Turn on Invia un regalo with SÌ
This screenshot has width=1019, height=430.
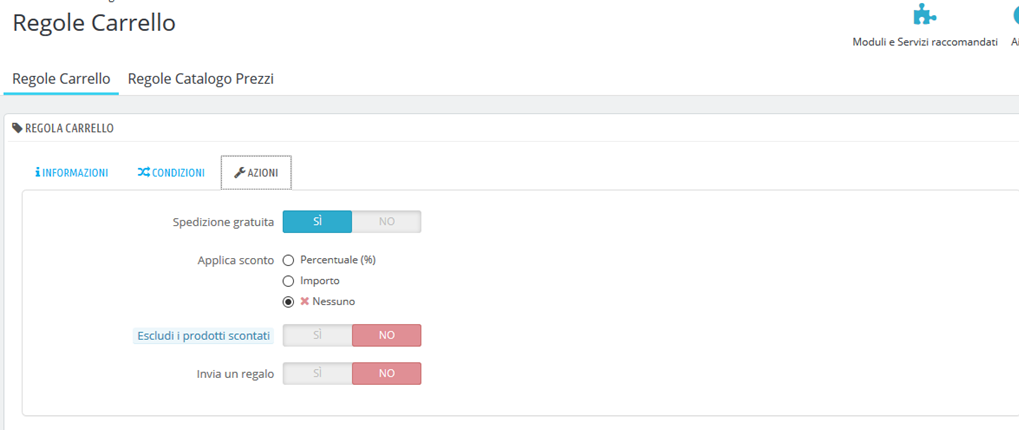click(x=317, y=373)
